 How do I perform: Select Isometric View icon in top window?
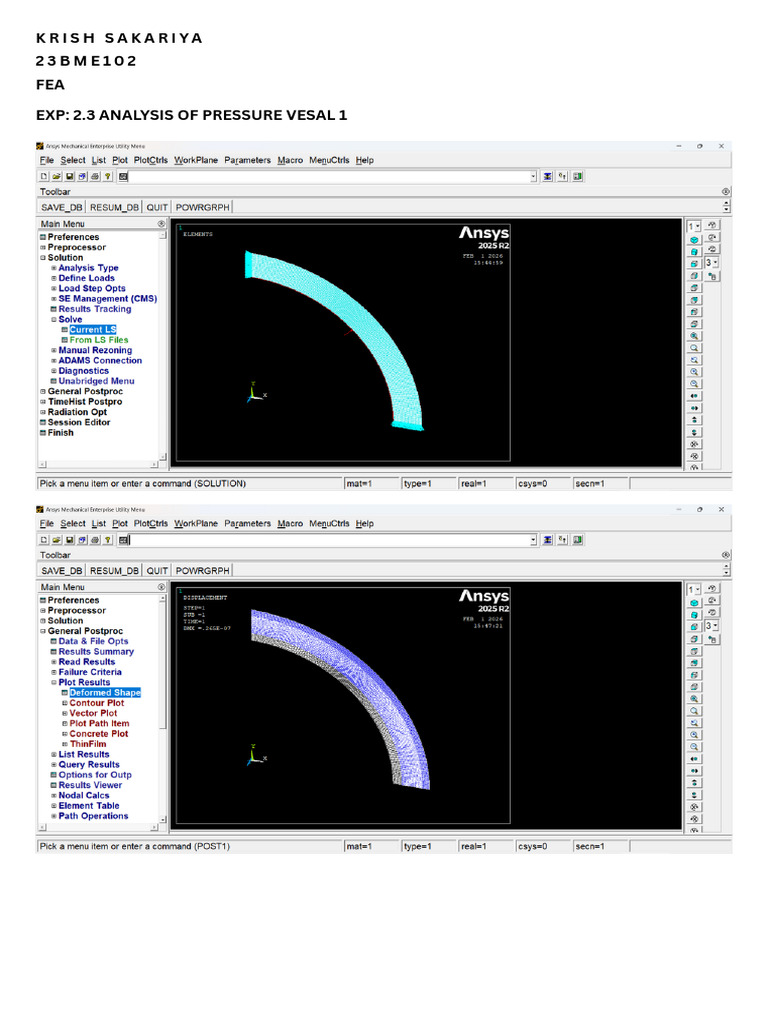coord(694,240)
